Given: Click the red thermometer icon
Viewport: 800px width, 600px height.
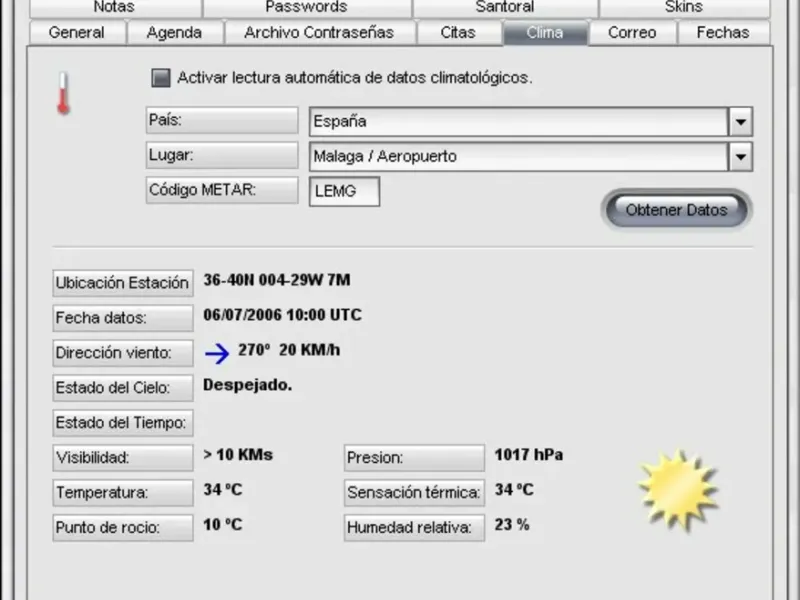Looking at the screenshot, I should 63,93.
